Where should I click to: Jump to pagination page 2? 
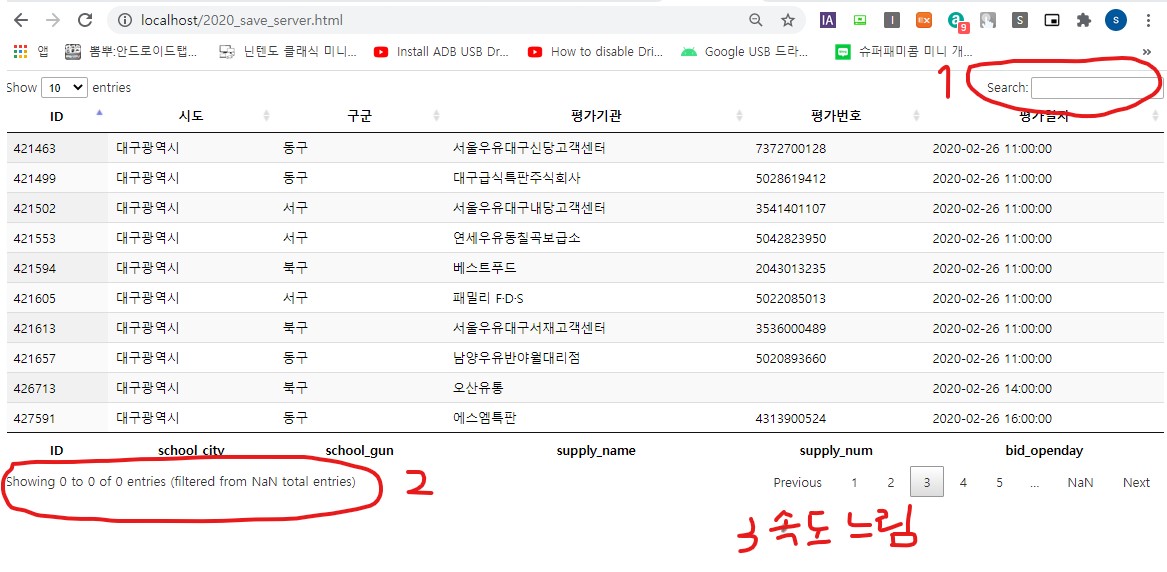tap(890, 482)
